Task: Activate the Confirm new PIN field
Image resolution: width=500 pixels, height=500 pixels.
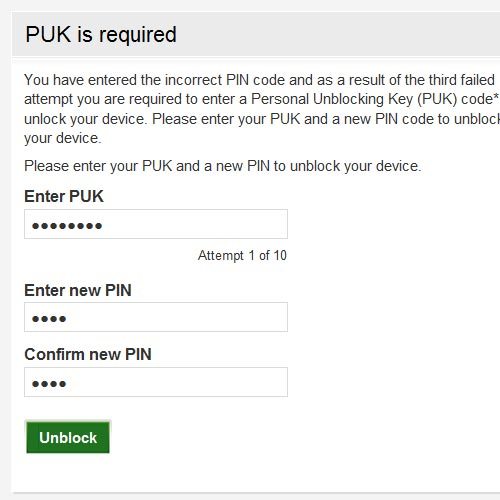Action: pos(156,382)
